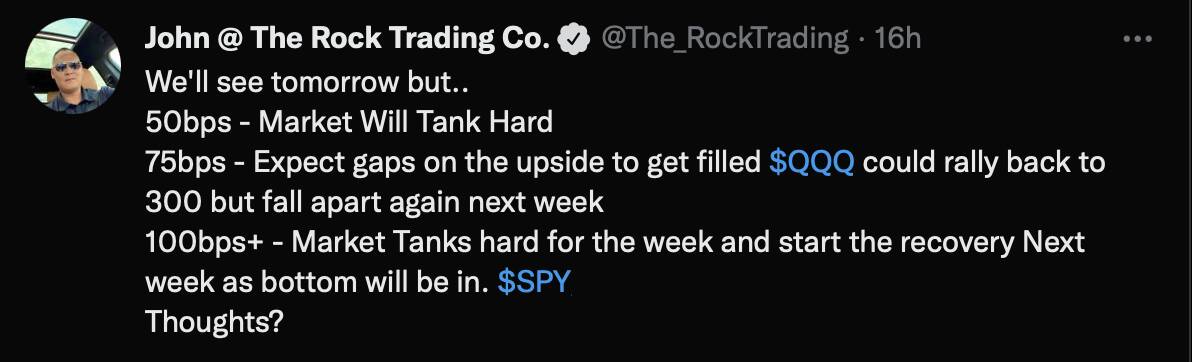Click '300 but fall apart again next week'
This screenshot has width=1192, height=362.
click(374, 202)
